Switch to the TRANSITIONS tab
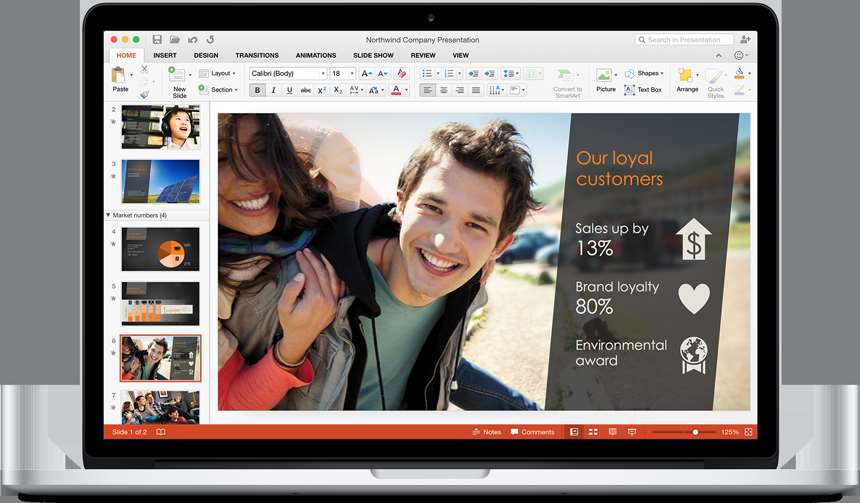Viewport: 860px width, 503px height. pyautogui.click(x=257, y=55)
